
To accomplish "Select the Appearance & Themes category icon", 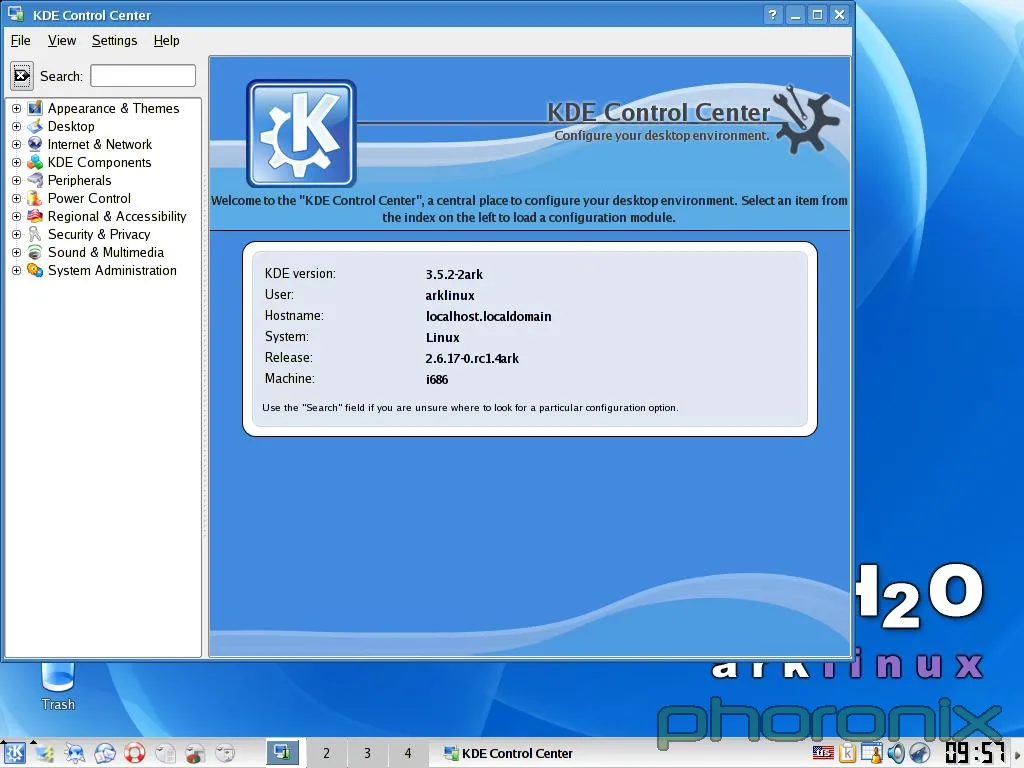I will [x=35, y=108].
